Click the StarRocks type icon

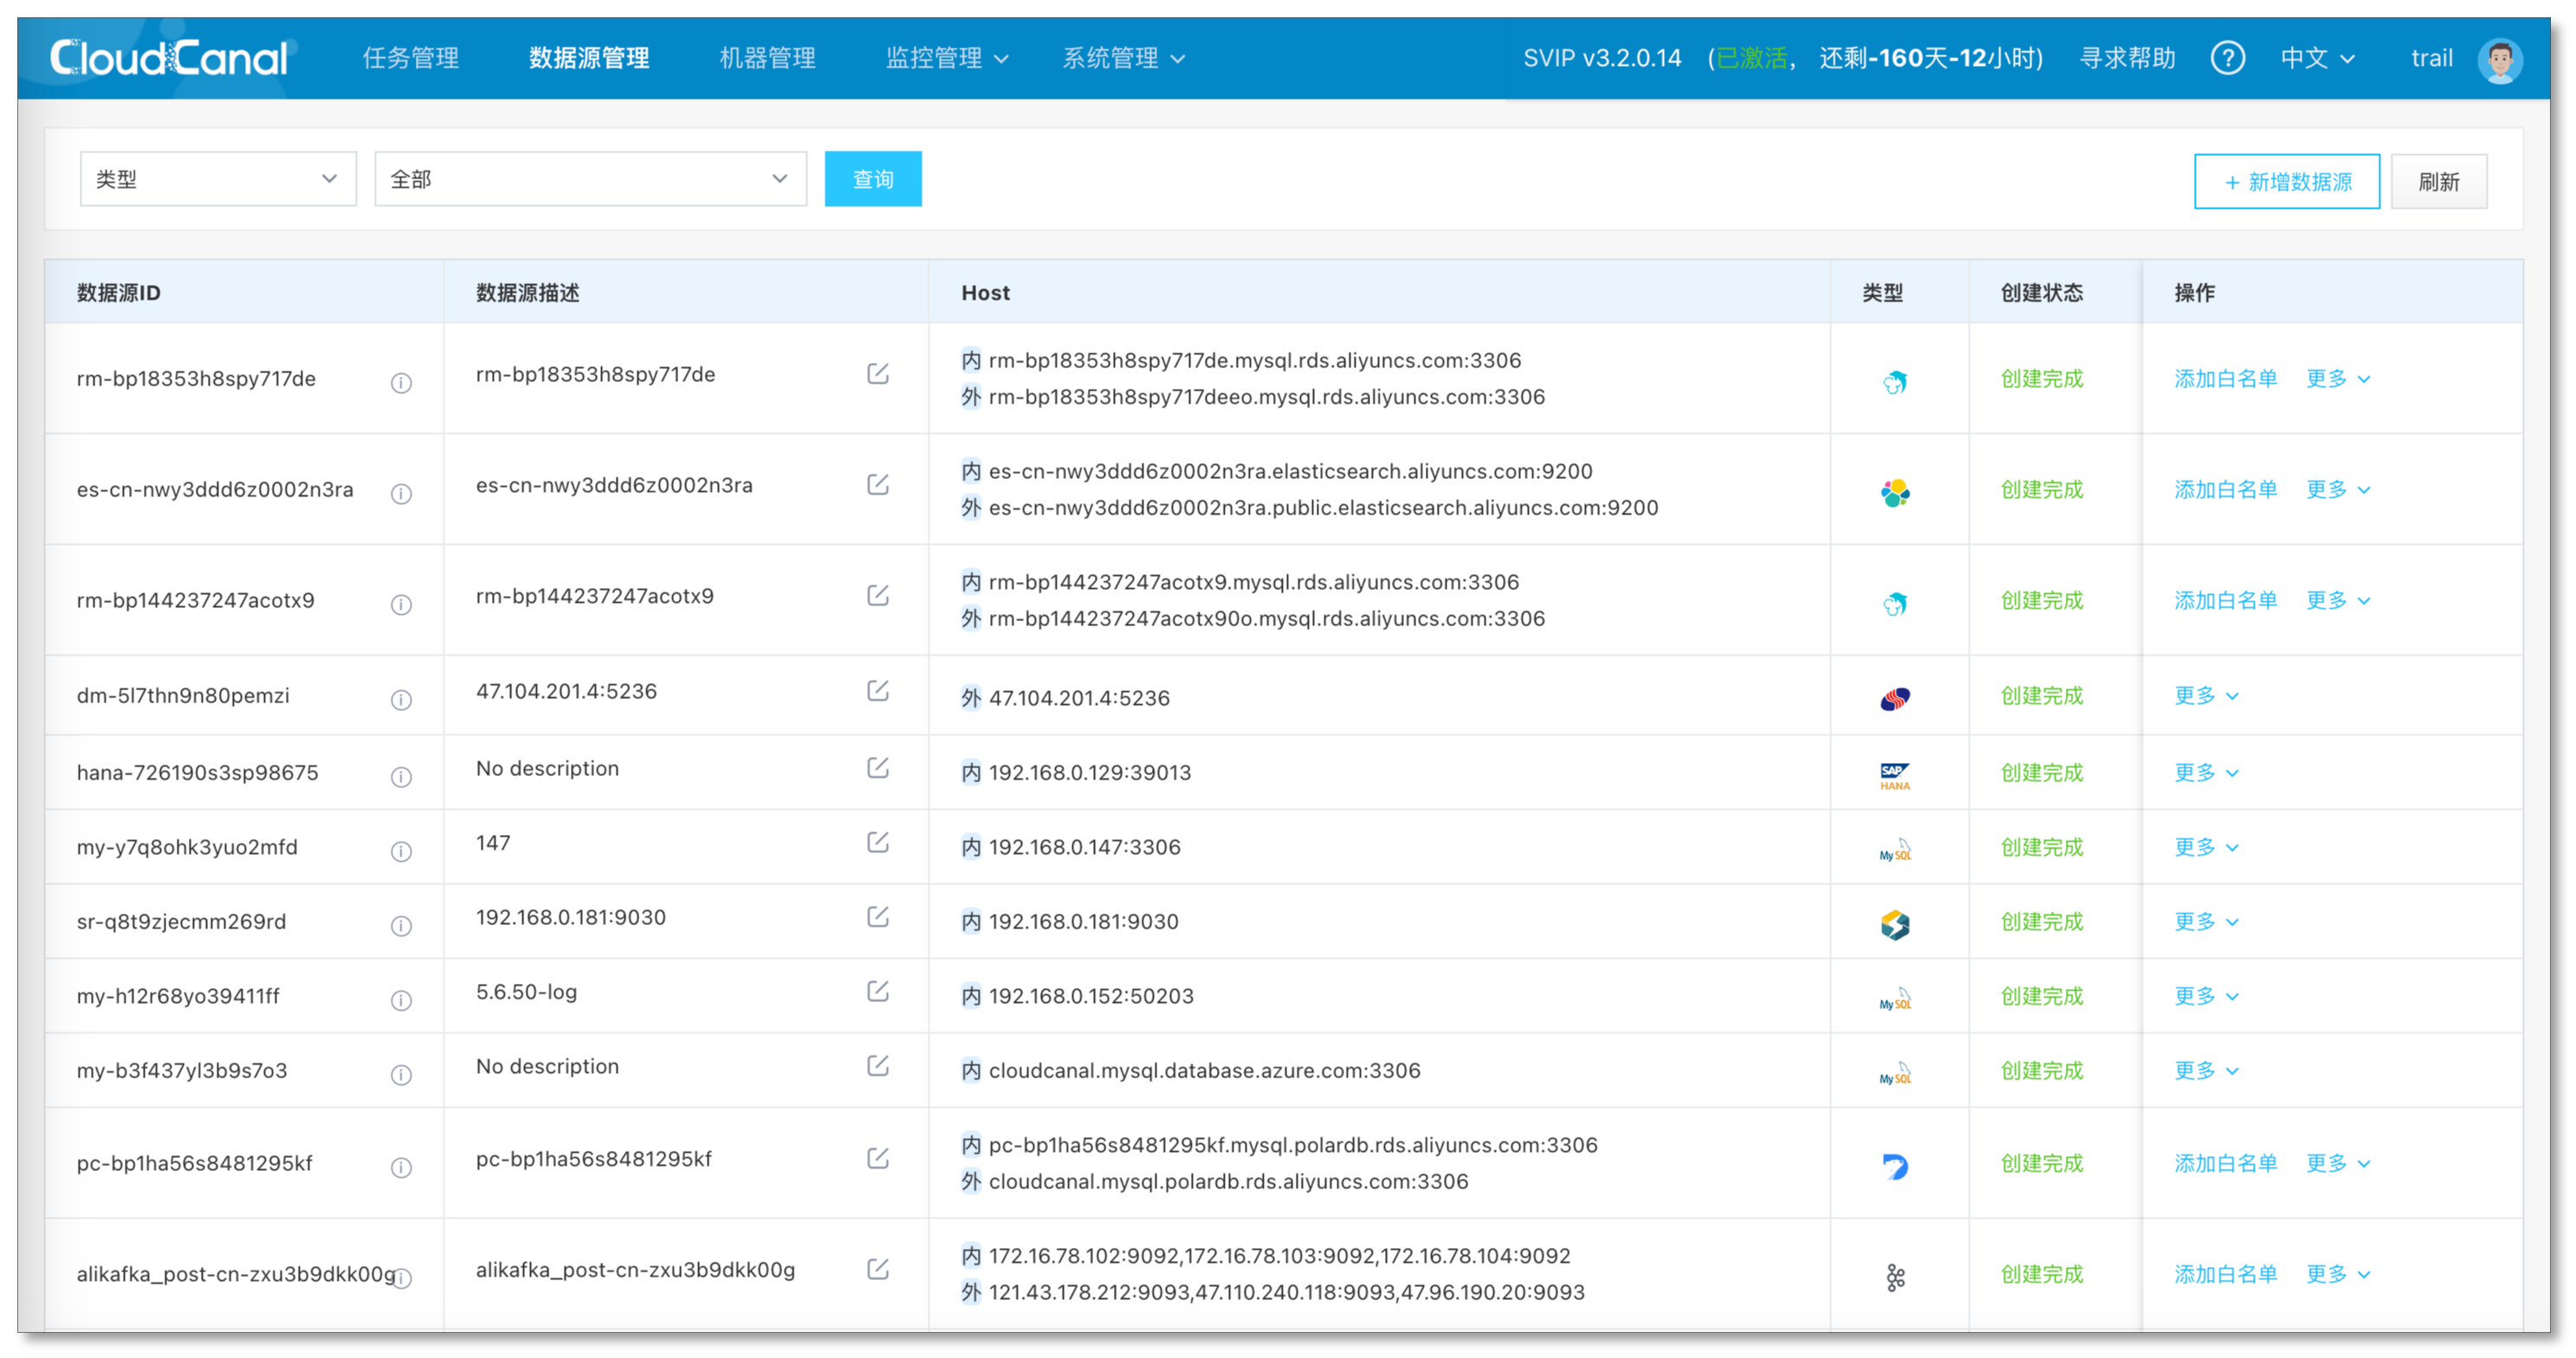(x=1894, y=925)
